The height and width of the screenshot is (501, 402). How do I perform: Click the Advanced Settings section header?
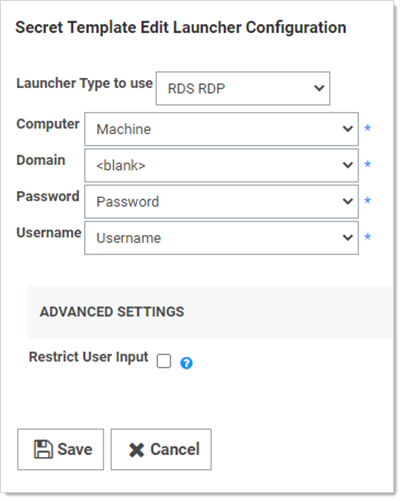coord(112,312)
